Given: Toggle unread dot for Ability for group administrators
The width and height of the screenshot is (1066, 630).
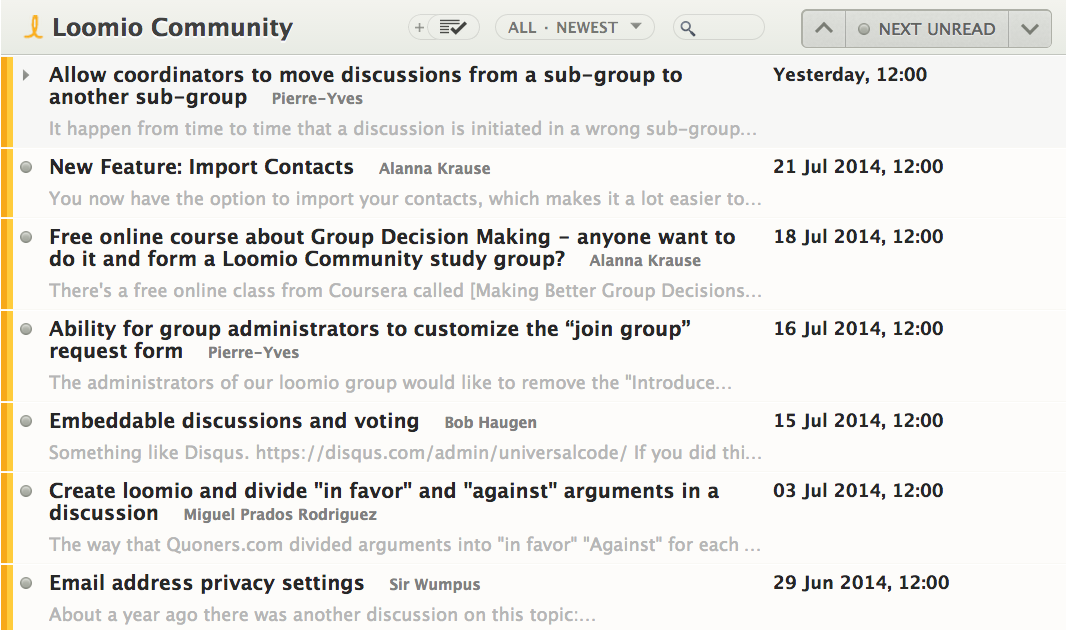Looking at the screenshot, I should click(27, 329).
